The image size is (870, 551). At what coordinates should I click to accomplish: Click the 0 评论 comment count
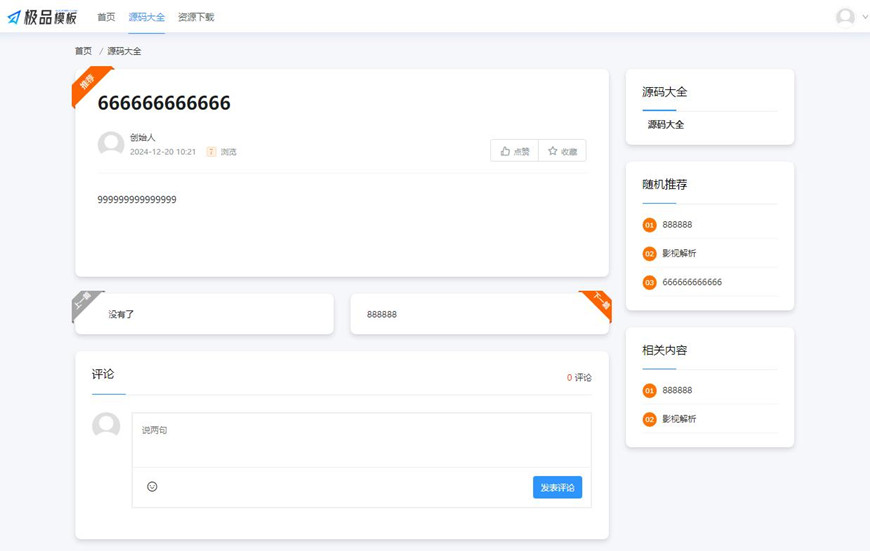[x=579, y=377]
